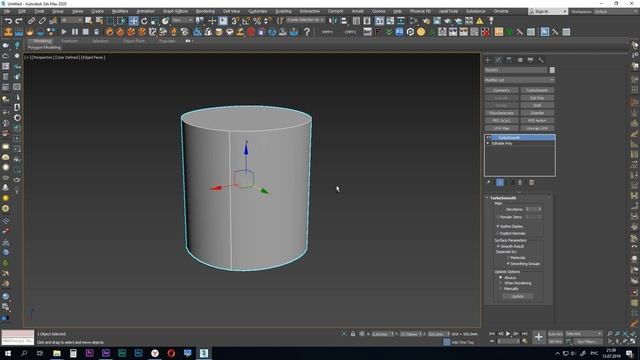The height and width of the screenshot is (360, 640).
Task: Open the Selection Filter dropdown in main toolbar
Action: 71,20
